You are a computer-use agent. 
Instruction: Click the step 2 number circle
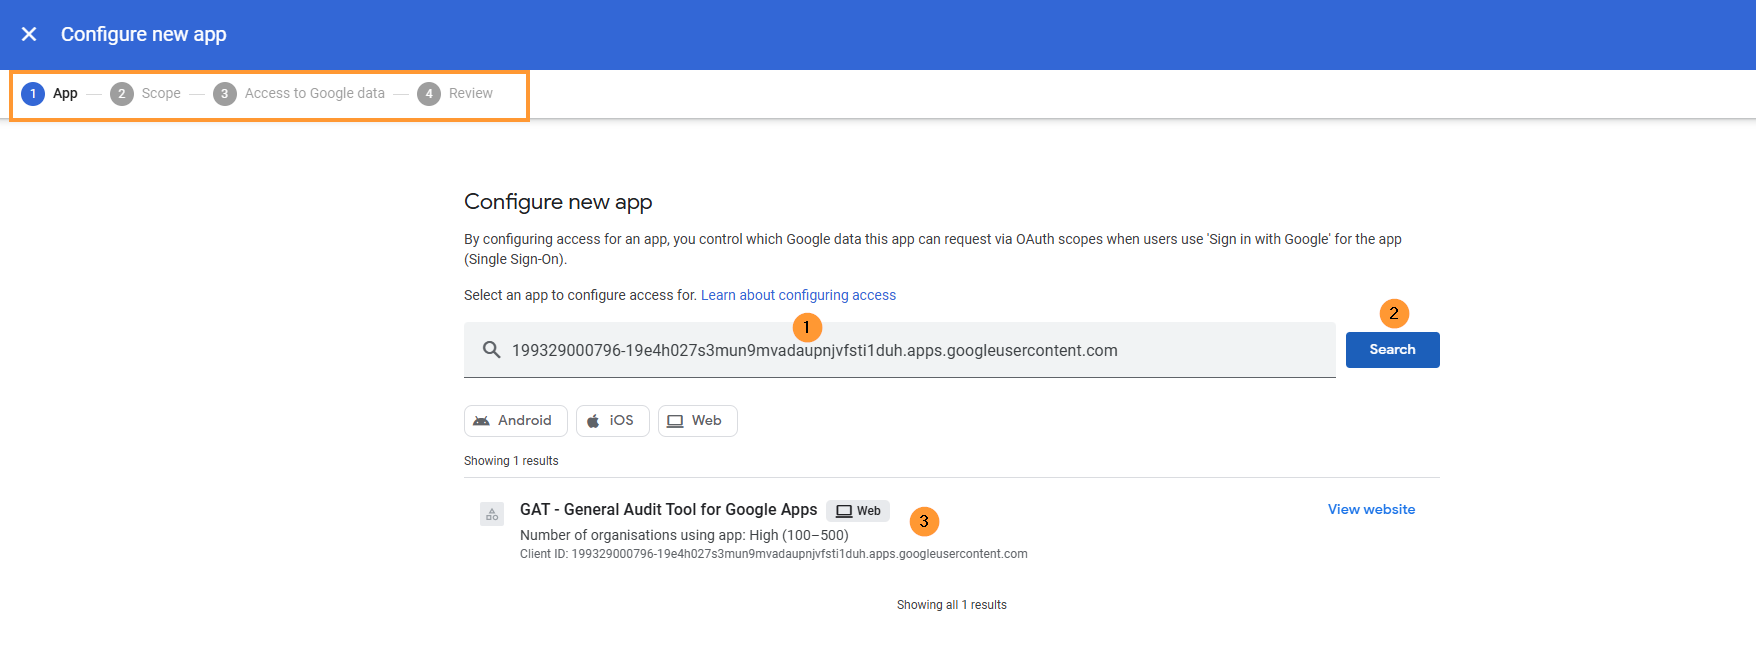(x=122, y=94)
